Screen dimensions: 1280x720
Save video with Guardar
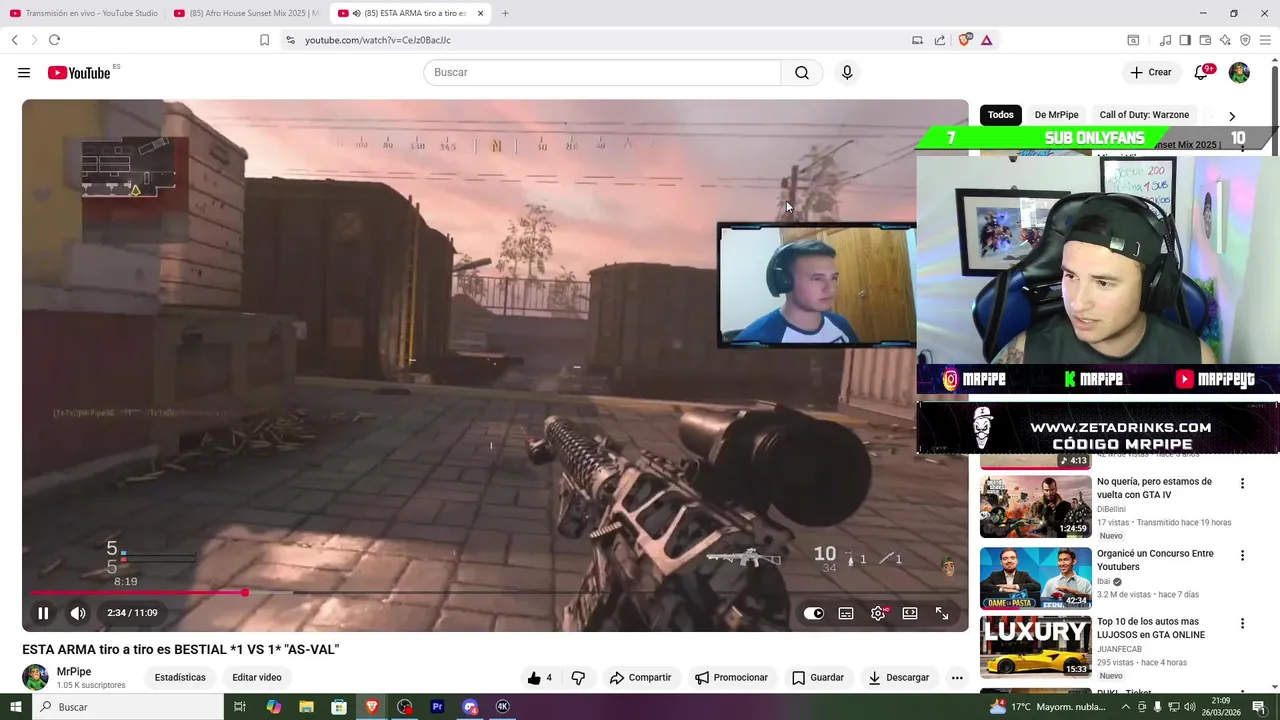[x=817, y=677]
